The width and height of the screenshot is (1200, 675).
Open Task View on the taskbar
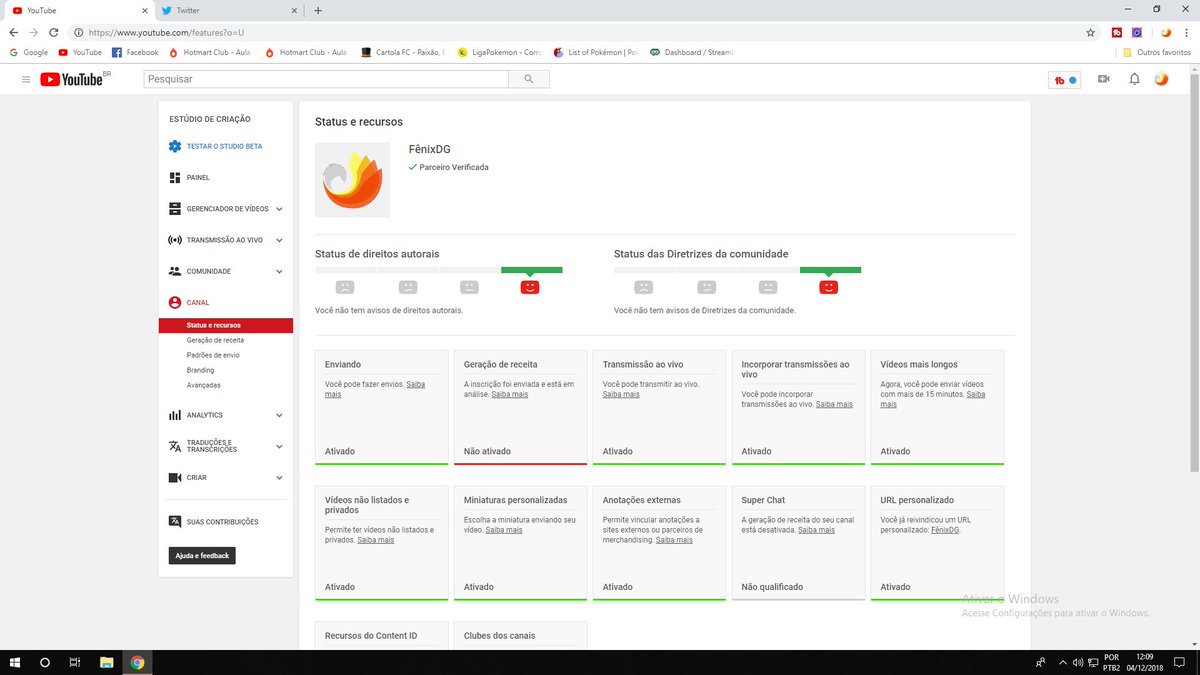click(75, 662)
